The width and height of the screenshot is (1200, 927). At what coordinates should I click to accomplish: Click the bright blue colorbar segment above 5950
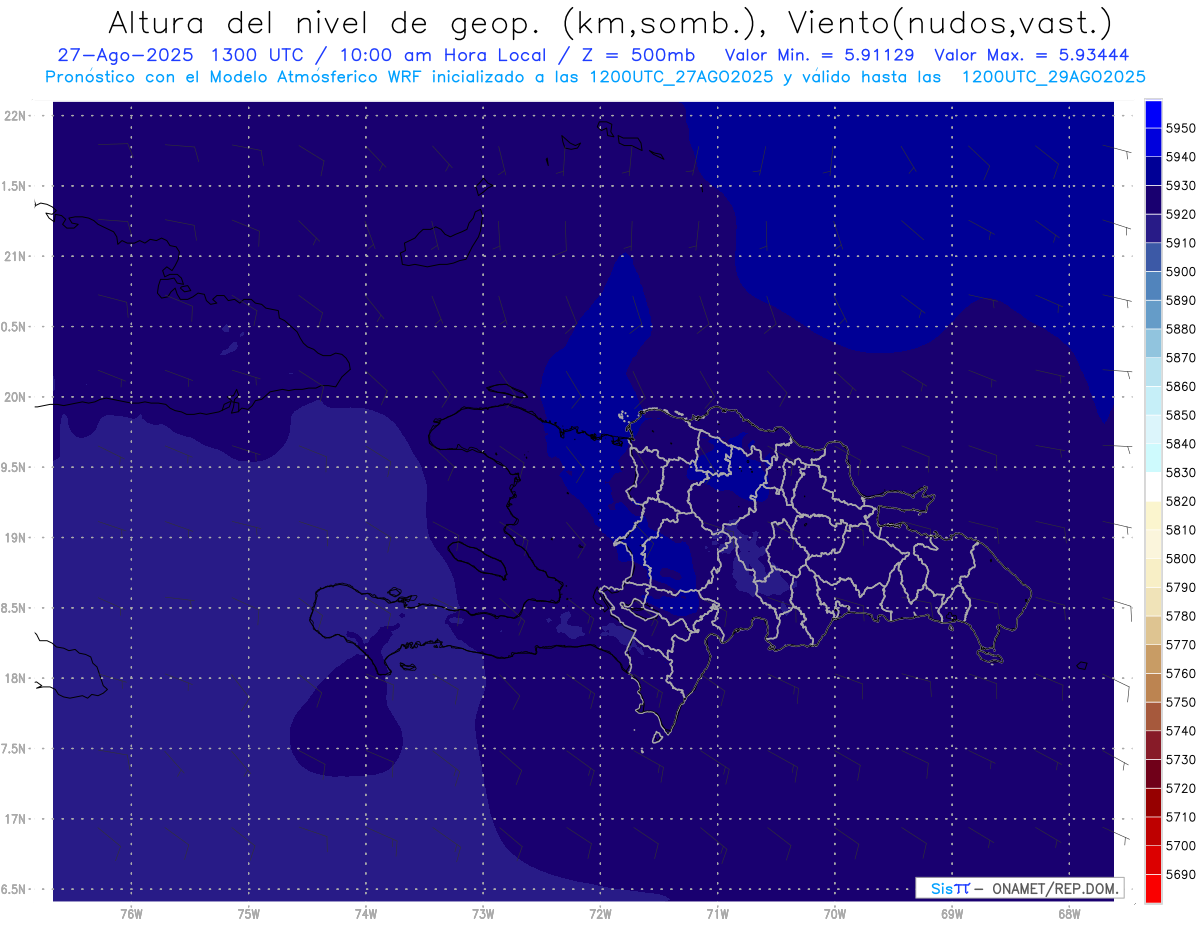pos(1153,113)
